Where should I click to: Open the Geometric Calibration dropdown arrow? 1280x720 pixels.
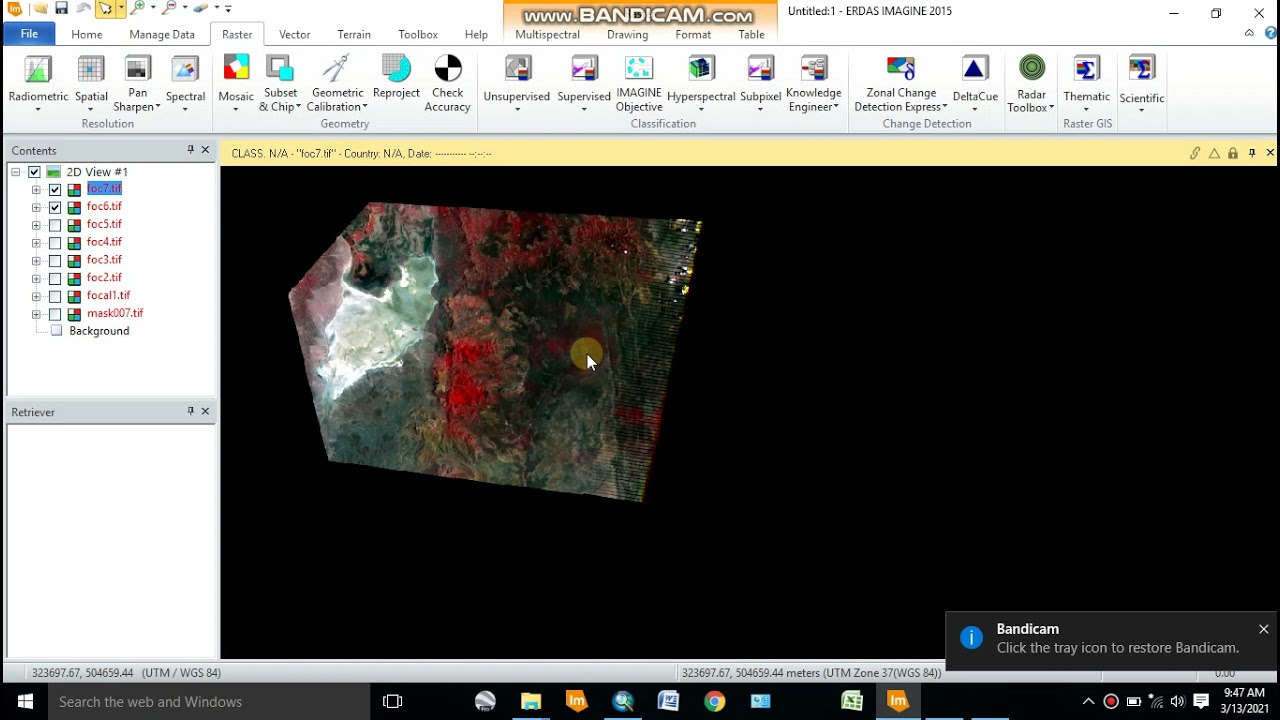[x=365, y=108]
